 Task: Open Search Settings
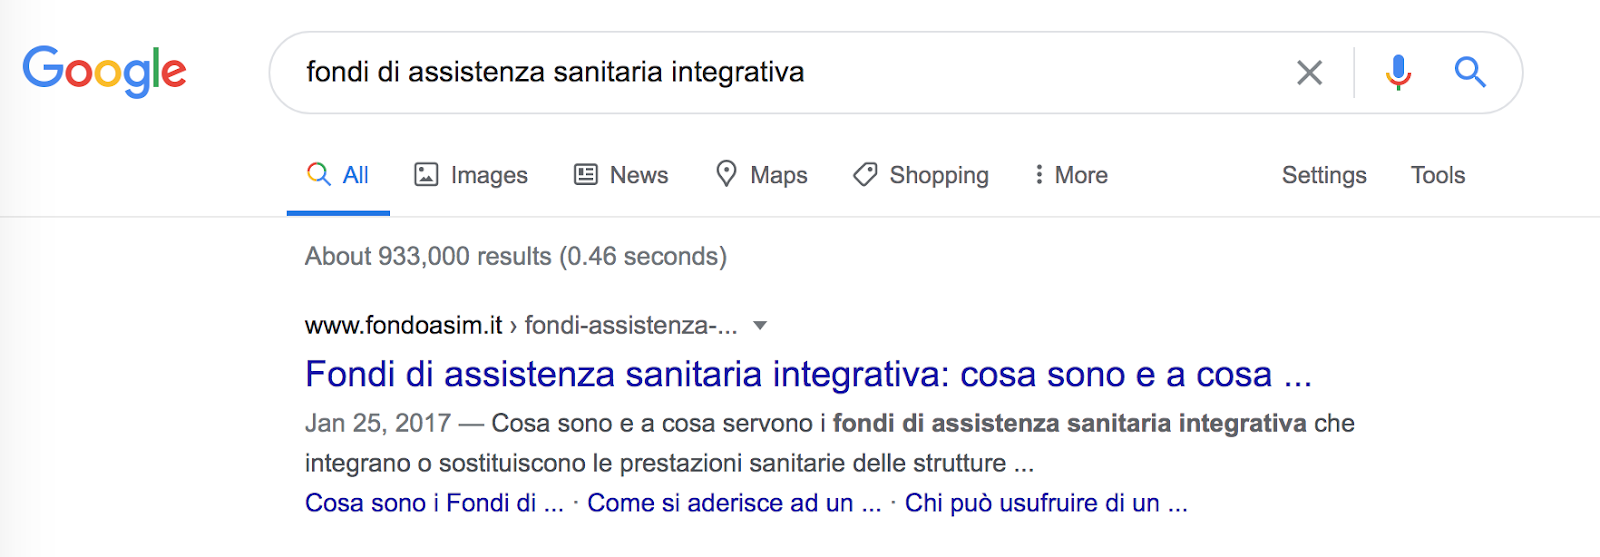click(x=1324, y=175)
